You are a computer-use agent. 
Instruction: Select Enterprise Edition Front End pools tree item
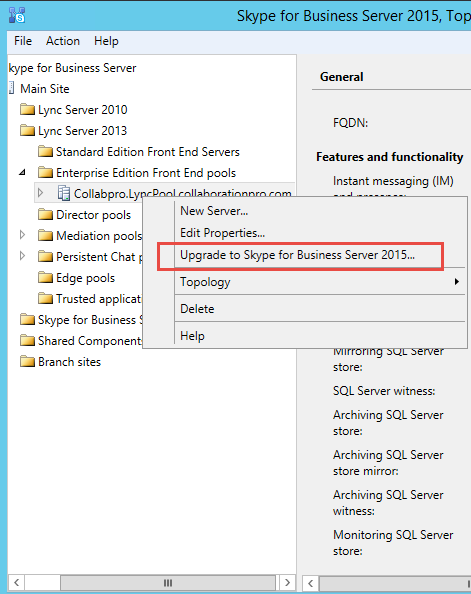[x=146, y=173]
